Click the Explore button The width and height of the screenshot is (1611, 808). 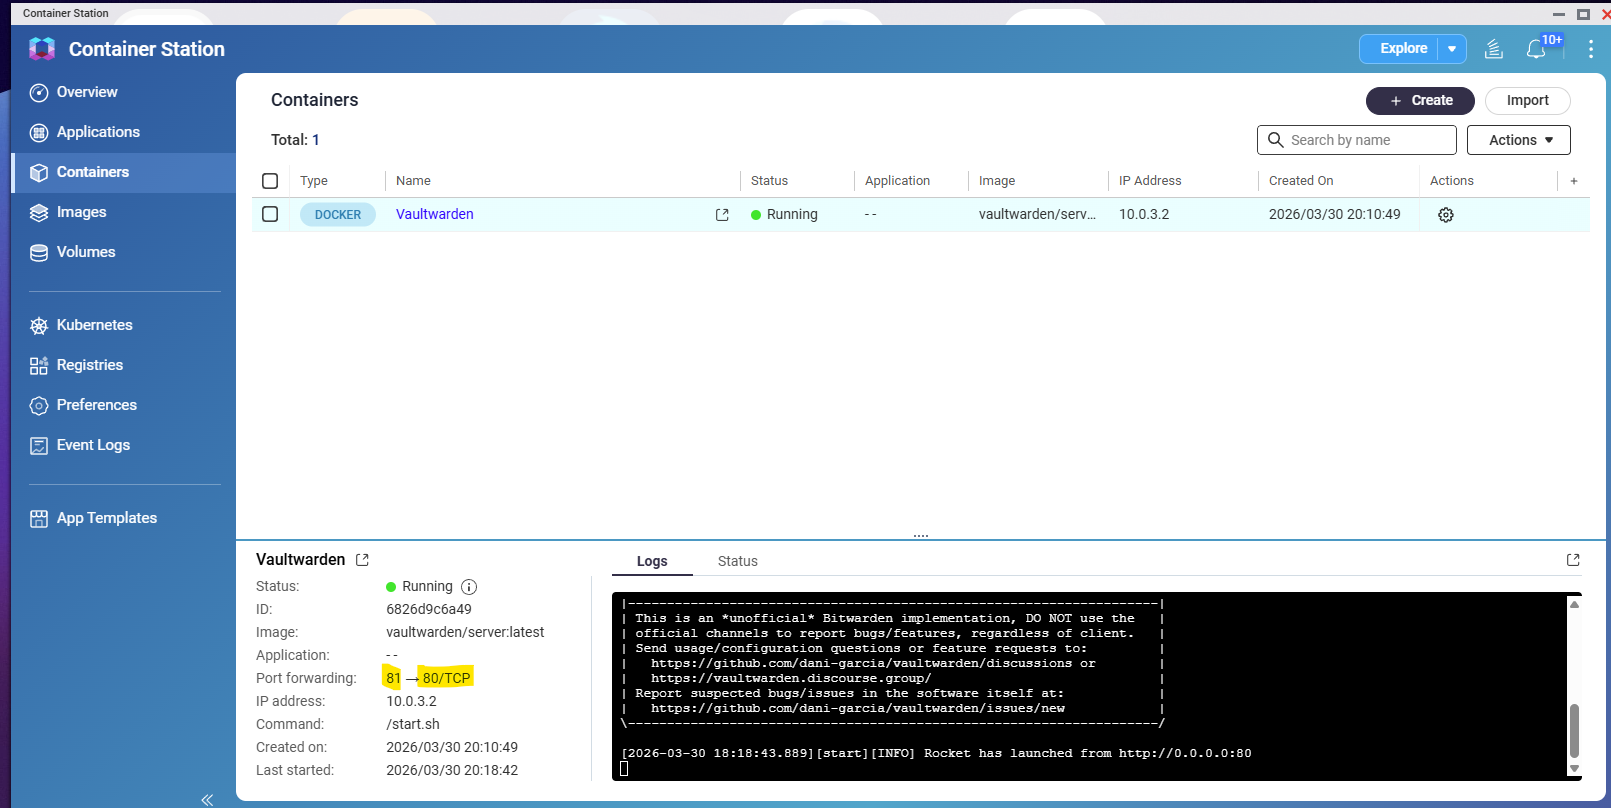click(1403, 48)
